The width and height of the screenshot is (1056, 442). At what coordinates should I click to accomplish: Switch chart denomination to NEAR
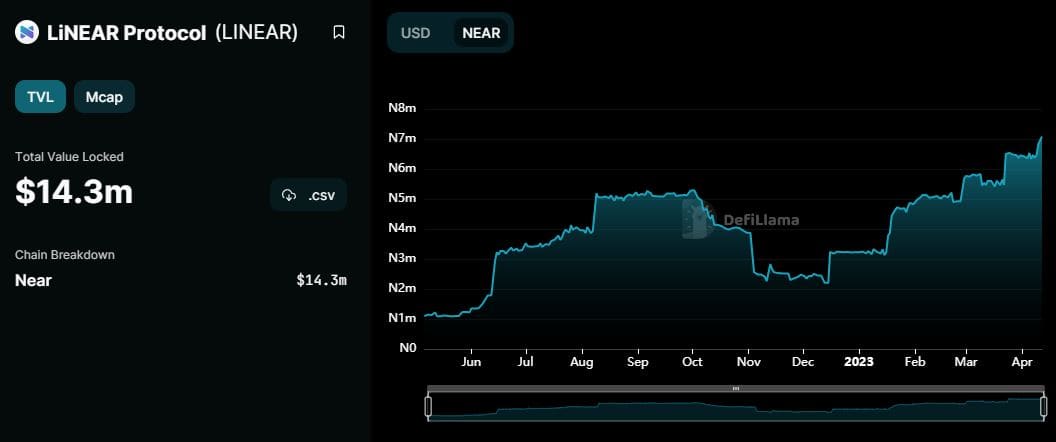click(481, 33)
